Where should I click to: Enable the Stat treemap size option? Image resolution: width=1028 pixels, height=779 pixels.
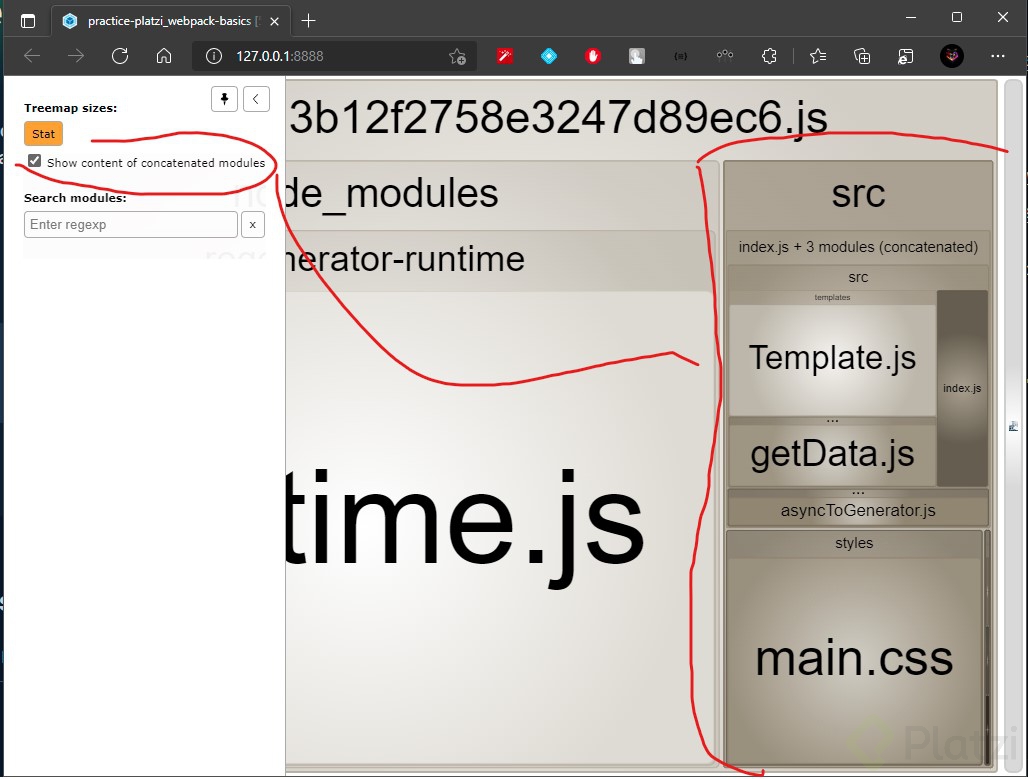[x=43, y=133]
